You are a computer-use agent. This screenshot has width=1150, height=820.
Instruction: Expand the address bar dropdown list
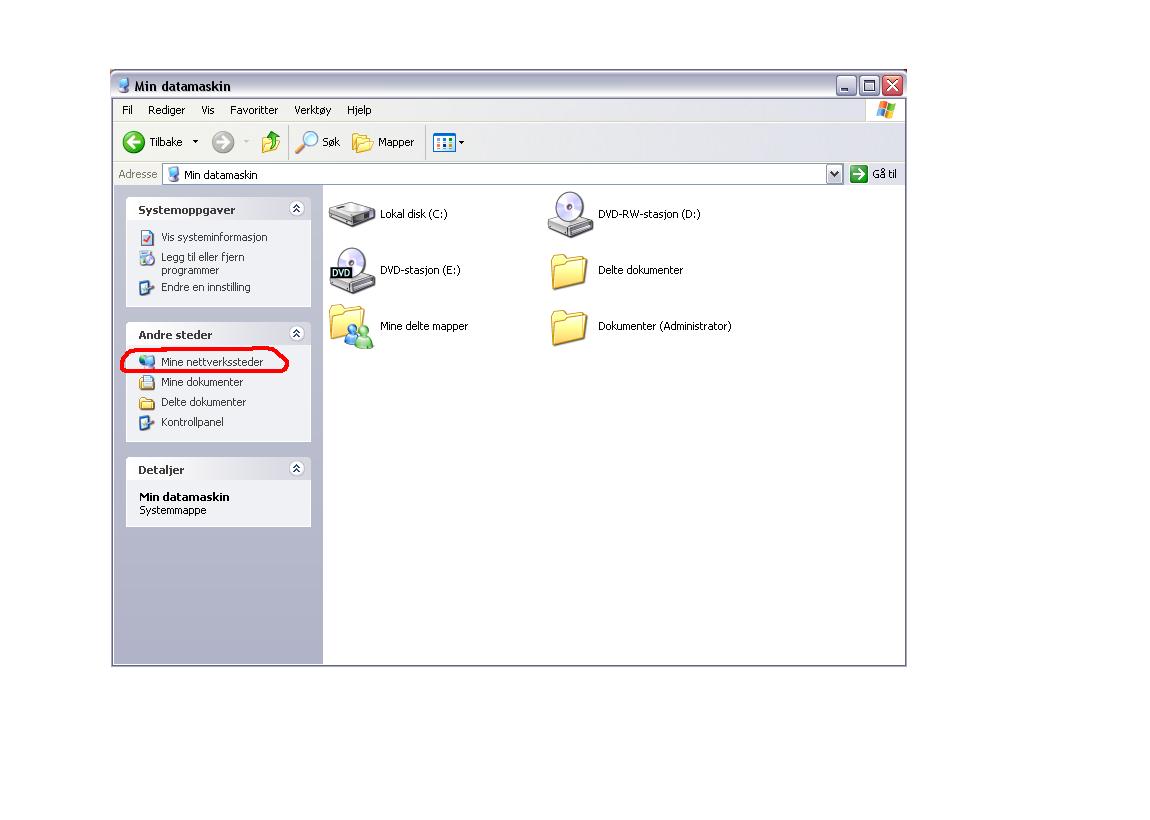[x=835, y=175]
